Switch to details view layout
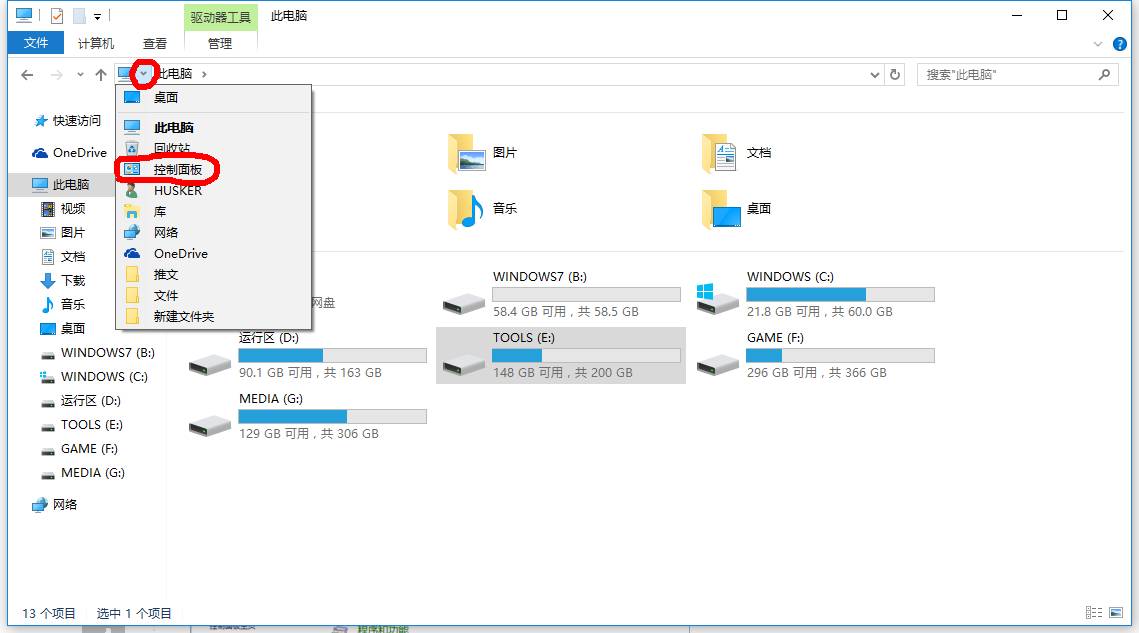1139x633 pixels. (1091, 613)
